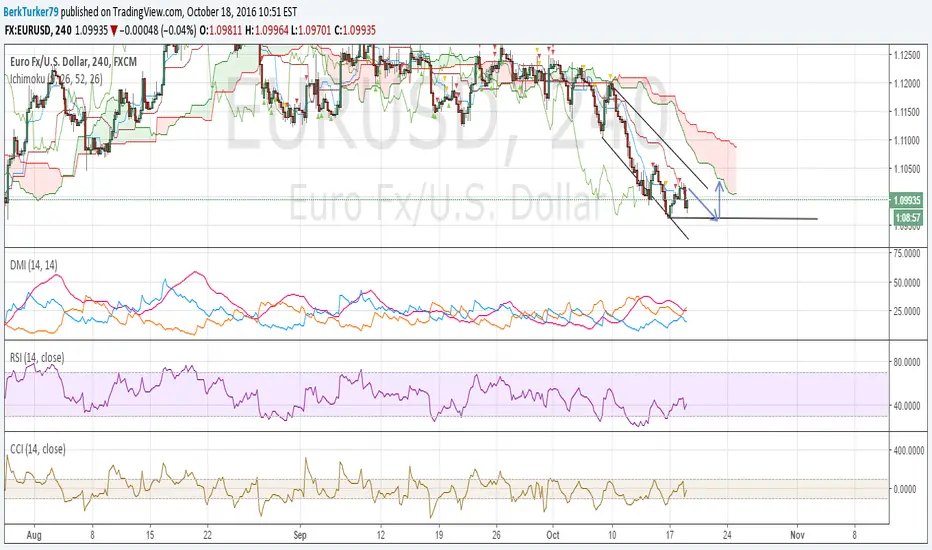This screenshot has height=550, width=932.
Task: Click the 25.0000 DMI scale value
Action: [x=907, y=311]
